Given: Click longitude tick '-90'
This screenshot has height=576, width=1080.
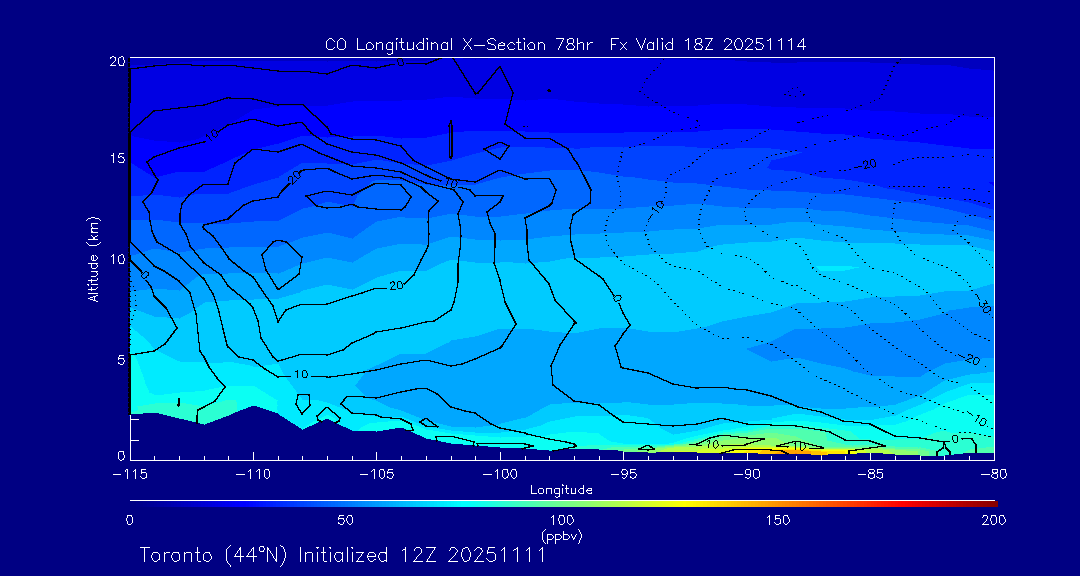Looking at the screenshot, I should 747,475.
